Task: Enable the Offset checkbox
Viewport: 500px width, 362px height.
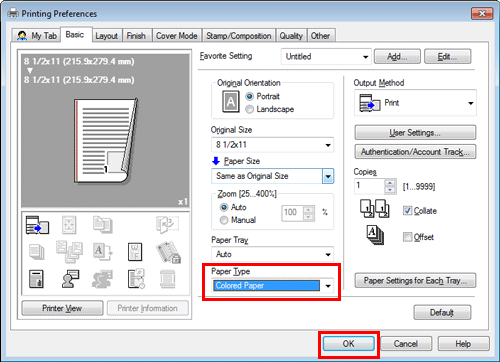Action: click(407, 237)
